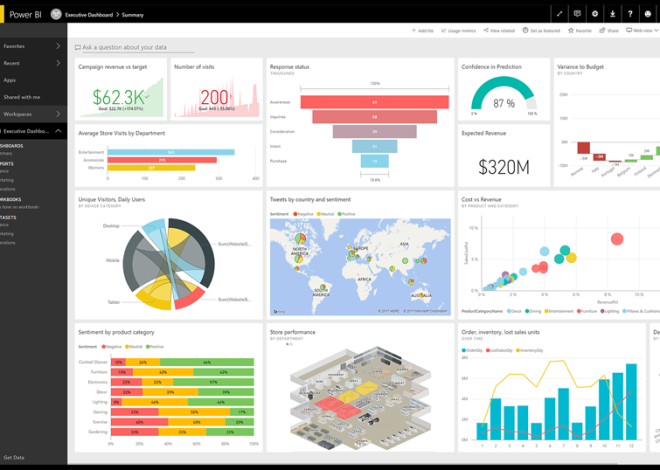Enter full screen mode icon
This screenshot has height=470, width=660.
(559, 14)
